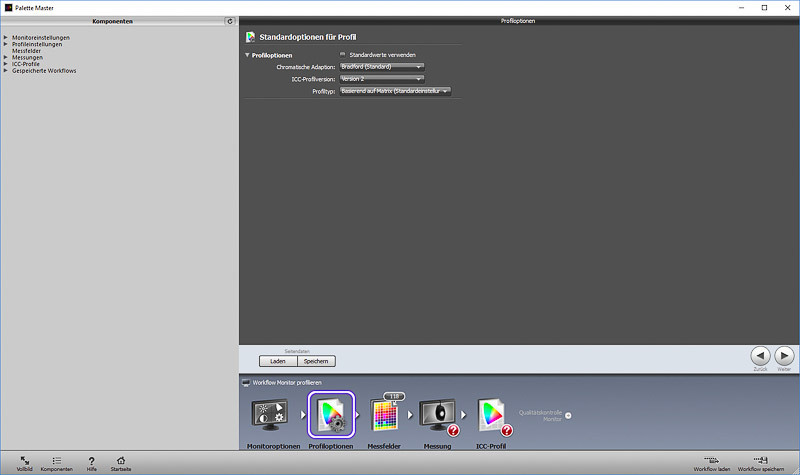Select the Messfelder color patches step

pos(384,415)
